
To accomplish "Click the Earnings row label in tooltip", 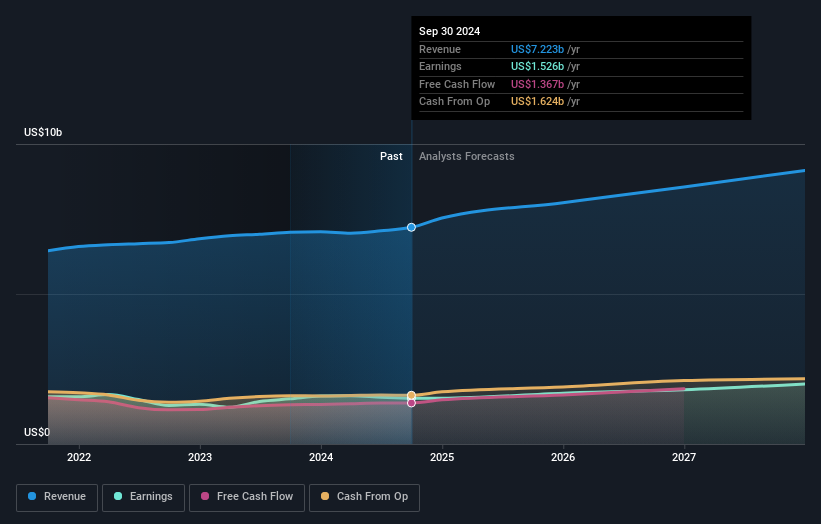I will 440,66.
